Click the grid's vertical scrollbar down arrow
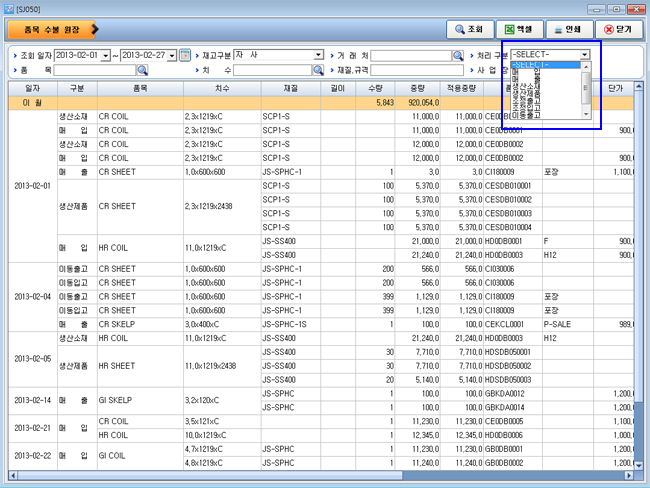Screen dimensions: 650x488 click(639, 466)
